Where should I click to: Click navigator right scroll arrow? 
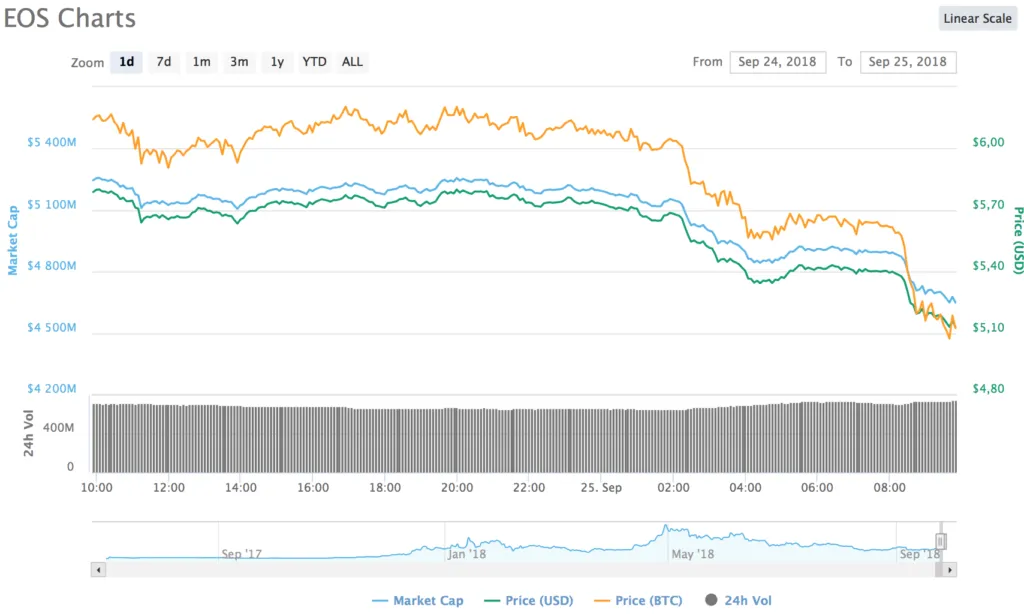pyautogui.click(x=950, y=570)
